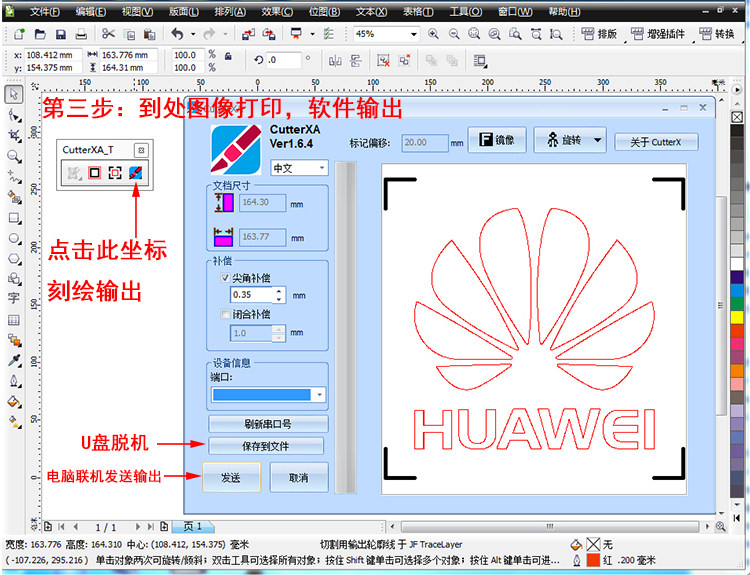Open the 编辑(E) menu
Screen dimensions: 750x575
91,11
